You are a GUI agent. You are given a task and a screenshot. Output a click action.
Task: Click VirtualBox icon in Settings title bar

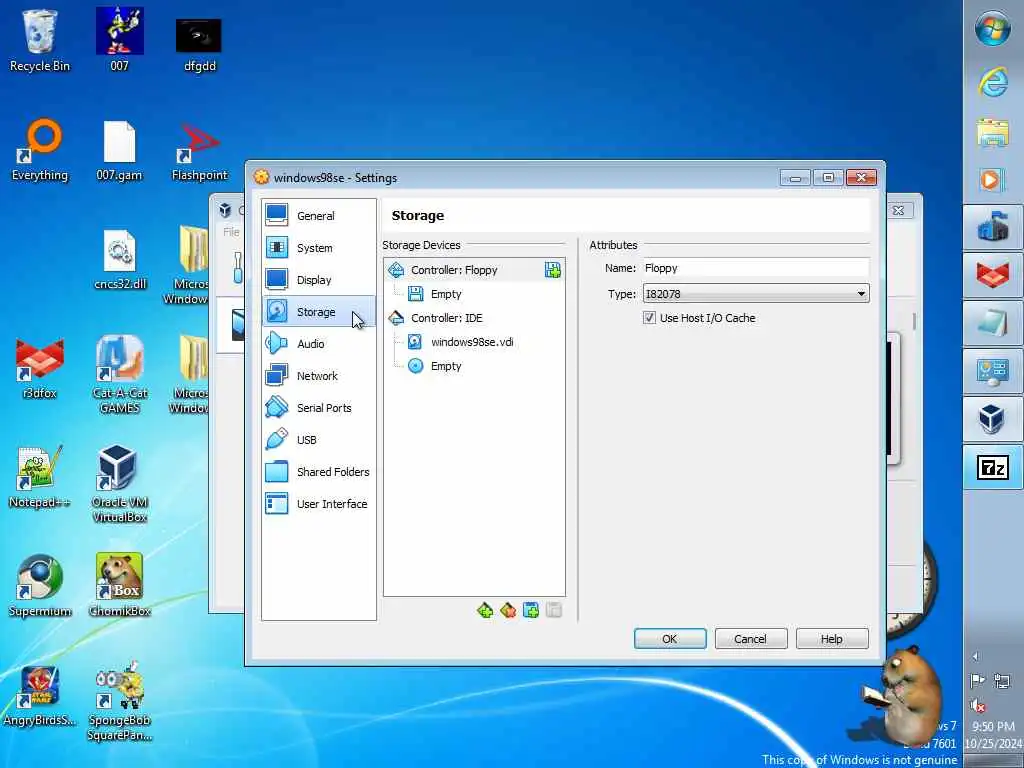[261, 177]
